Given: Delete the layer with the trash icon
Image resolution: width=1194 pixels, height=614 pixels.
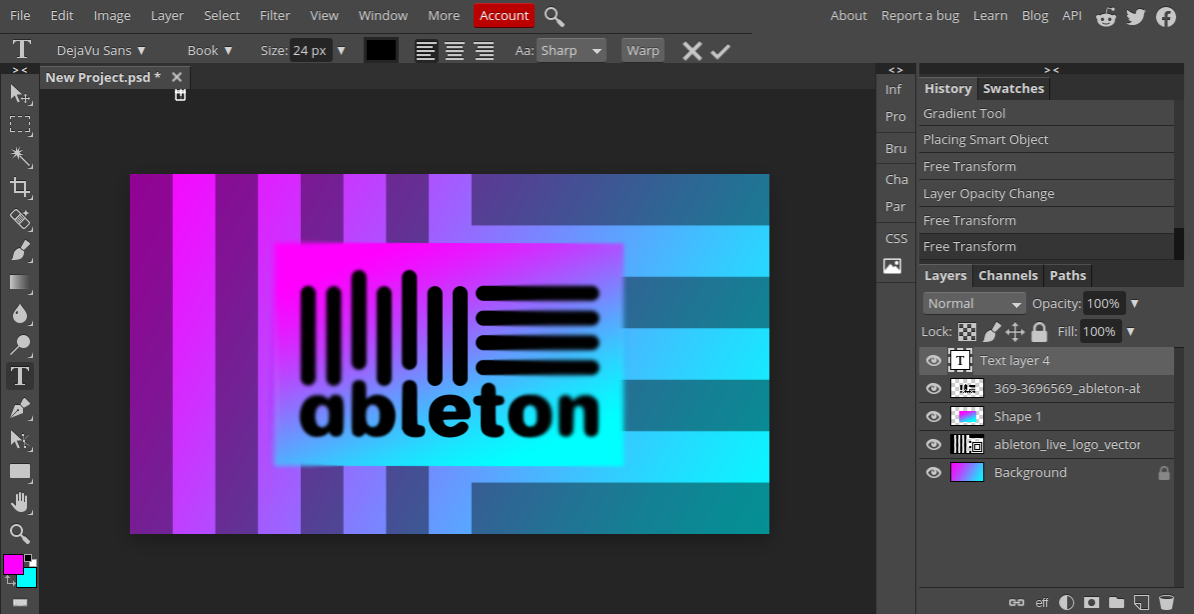Looking at the screenshot, I should 1166,603.
